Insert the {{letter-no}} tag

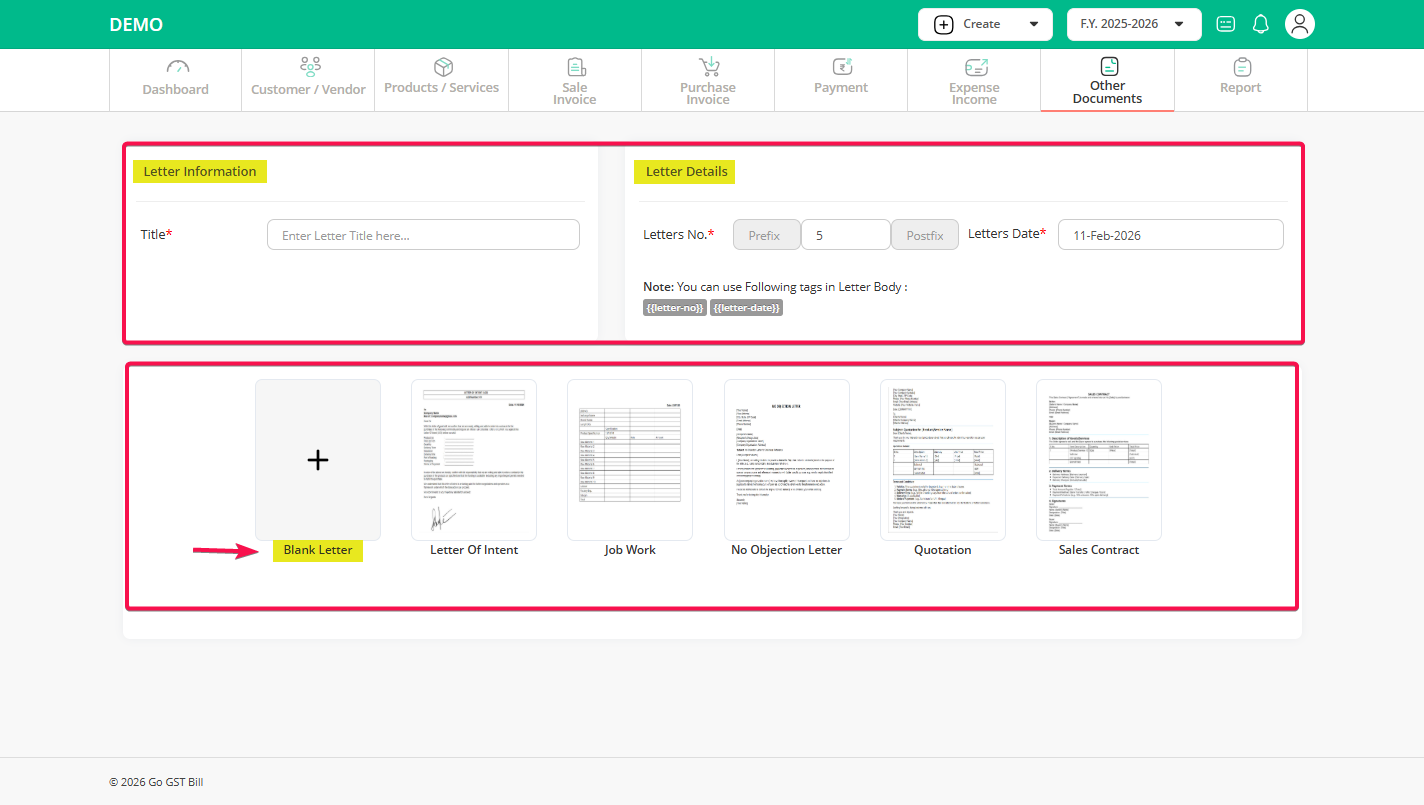click(675, 308)
